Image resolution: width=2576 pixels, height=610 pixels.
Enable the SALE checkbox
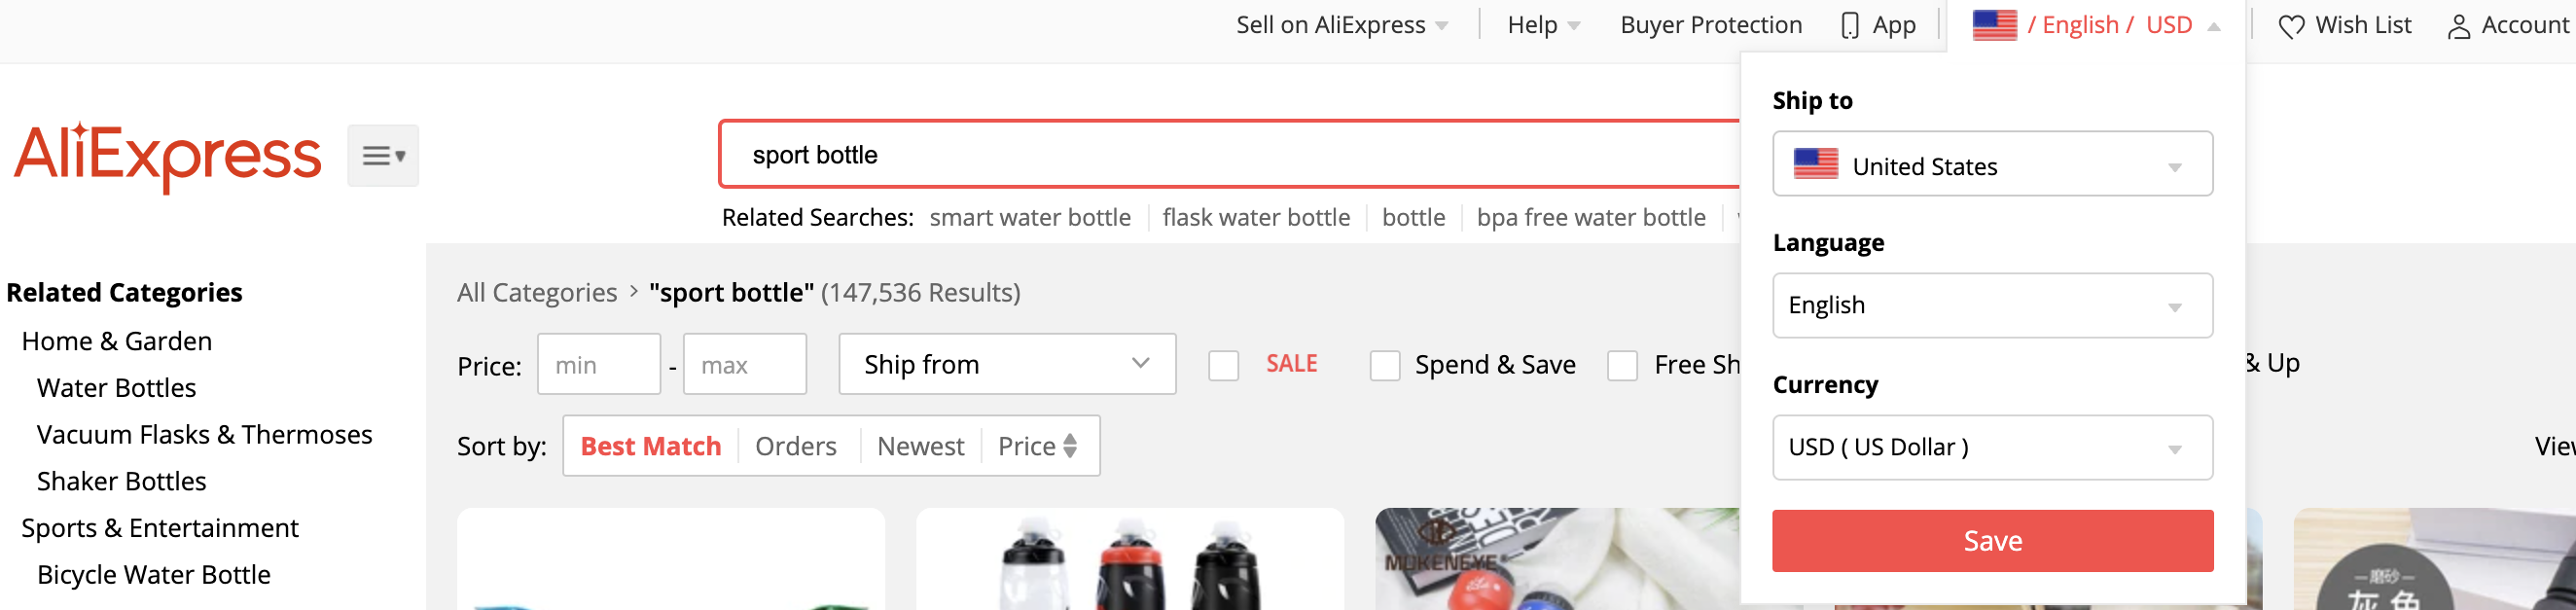point(1223,365)
